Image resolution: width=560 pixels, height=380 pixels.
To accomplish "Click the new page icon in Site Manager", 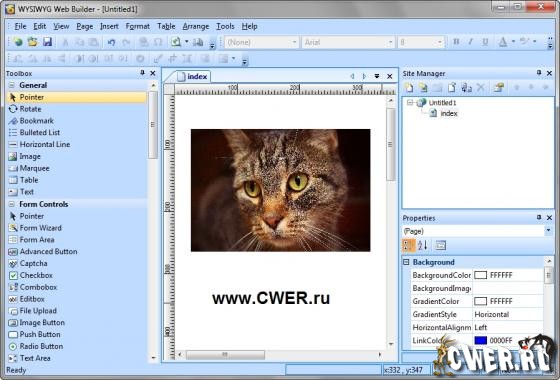I will coord(409,87).
